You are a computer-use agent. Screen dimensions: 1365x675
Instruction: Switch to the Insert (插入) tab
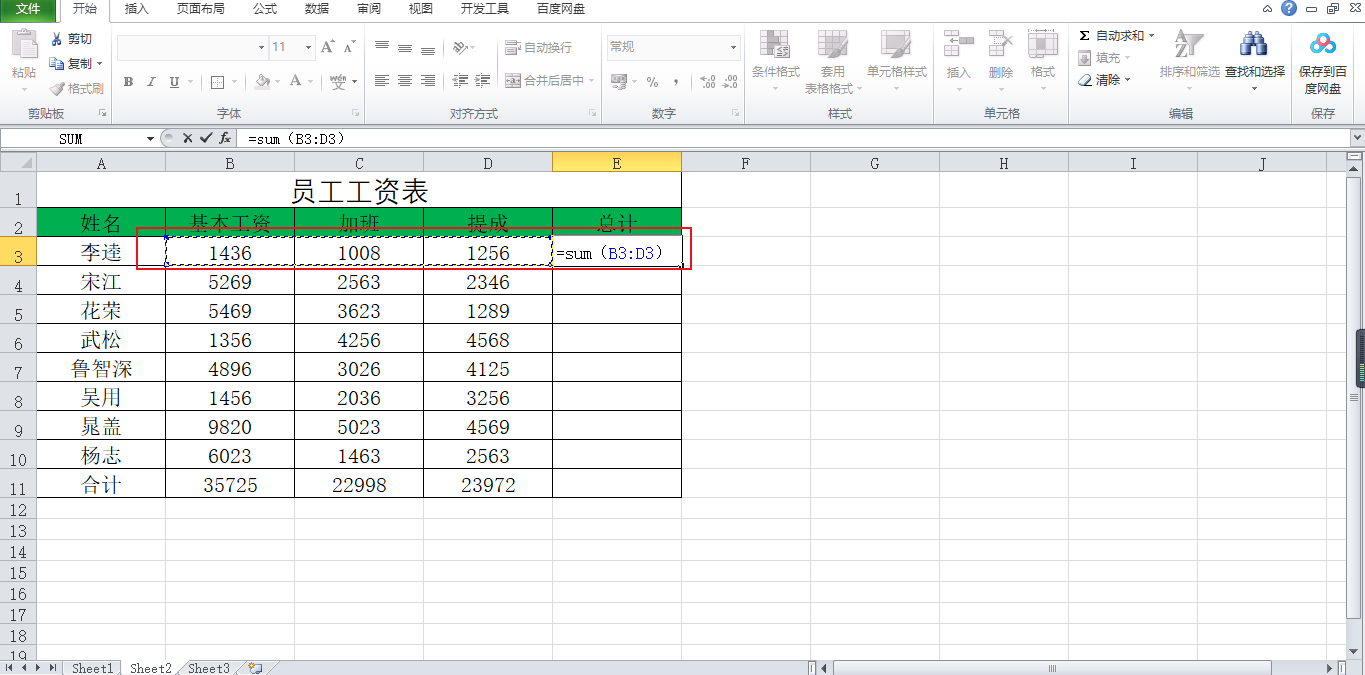click(136, 9)
